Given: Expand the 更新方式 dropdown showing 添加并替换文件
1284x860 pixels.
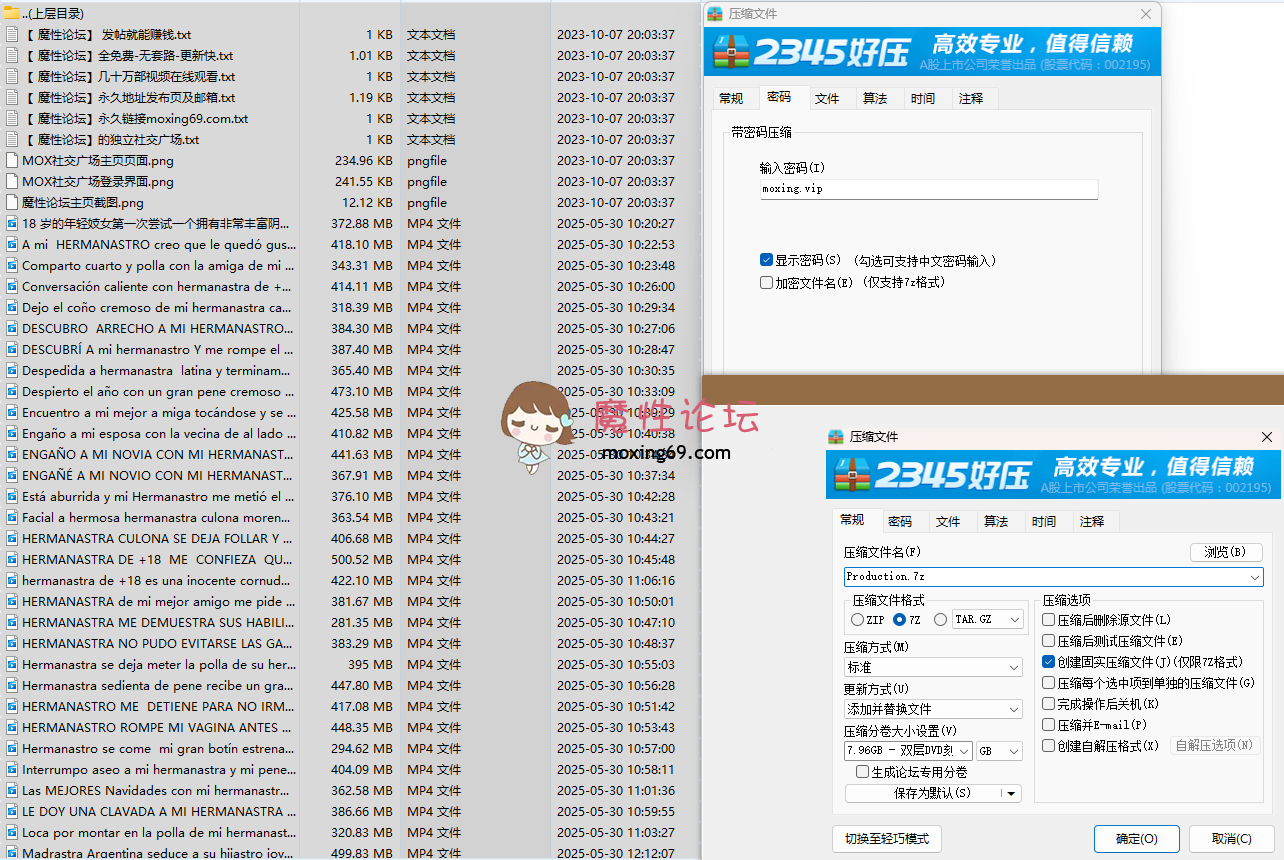Looking at the screenshot, I should click(x=932, y=709).
